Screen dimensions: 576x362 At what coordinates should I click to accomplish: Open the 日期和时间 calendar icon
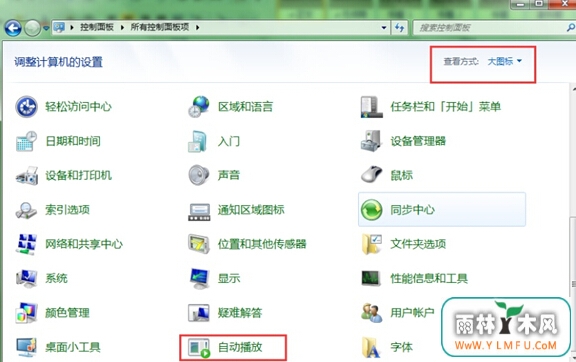(26, 141)
